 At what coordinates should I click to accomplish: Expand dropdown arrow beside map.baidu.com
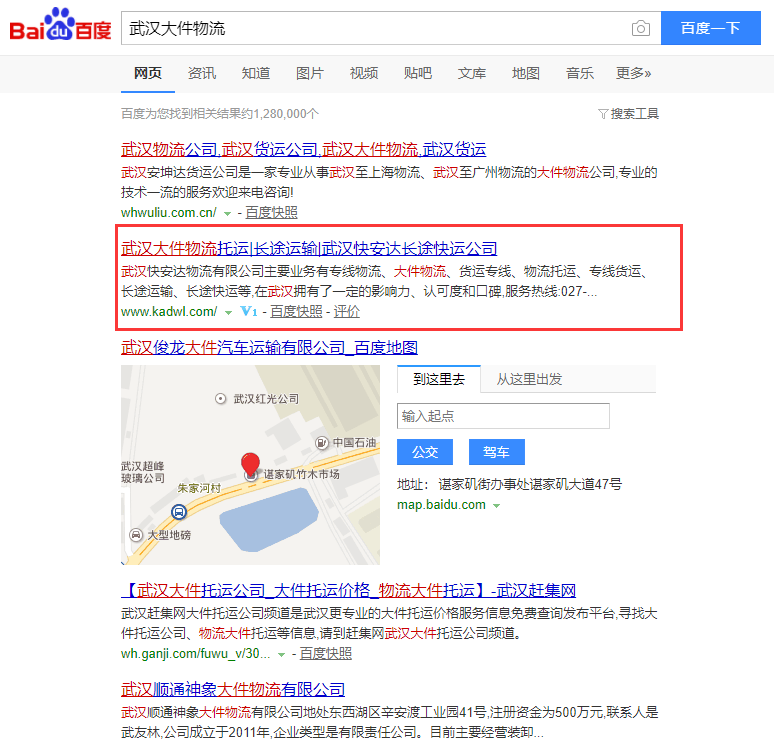click(497, 506)
